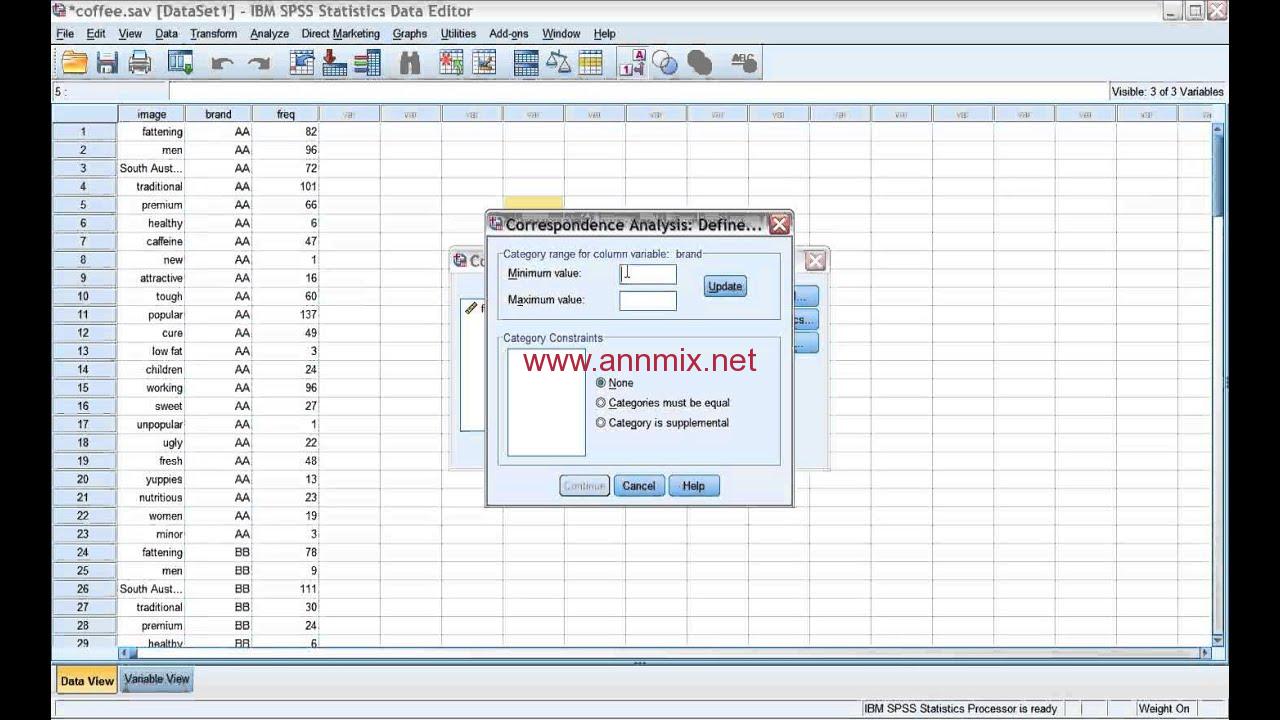The width and height of the screenshot is (1280, 720).
Task: Click the cell containing popular
Action: point(152,315)
